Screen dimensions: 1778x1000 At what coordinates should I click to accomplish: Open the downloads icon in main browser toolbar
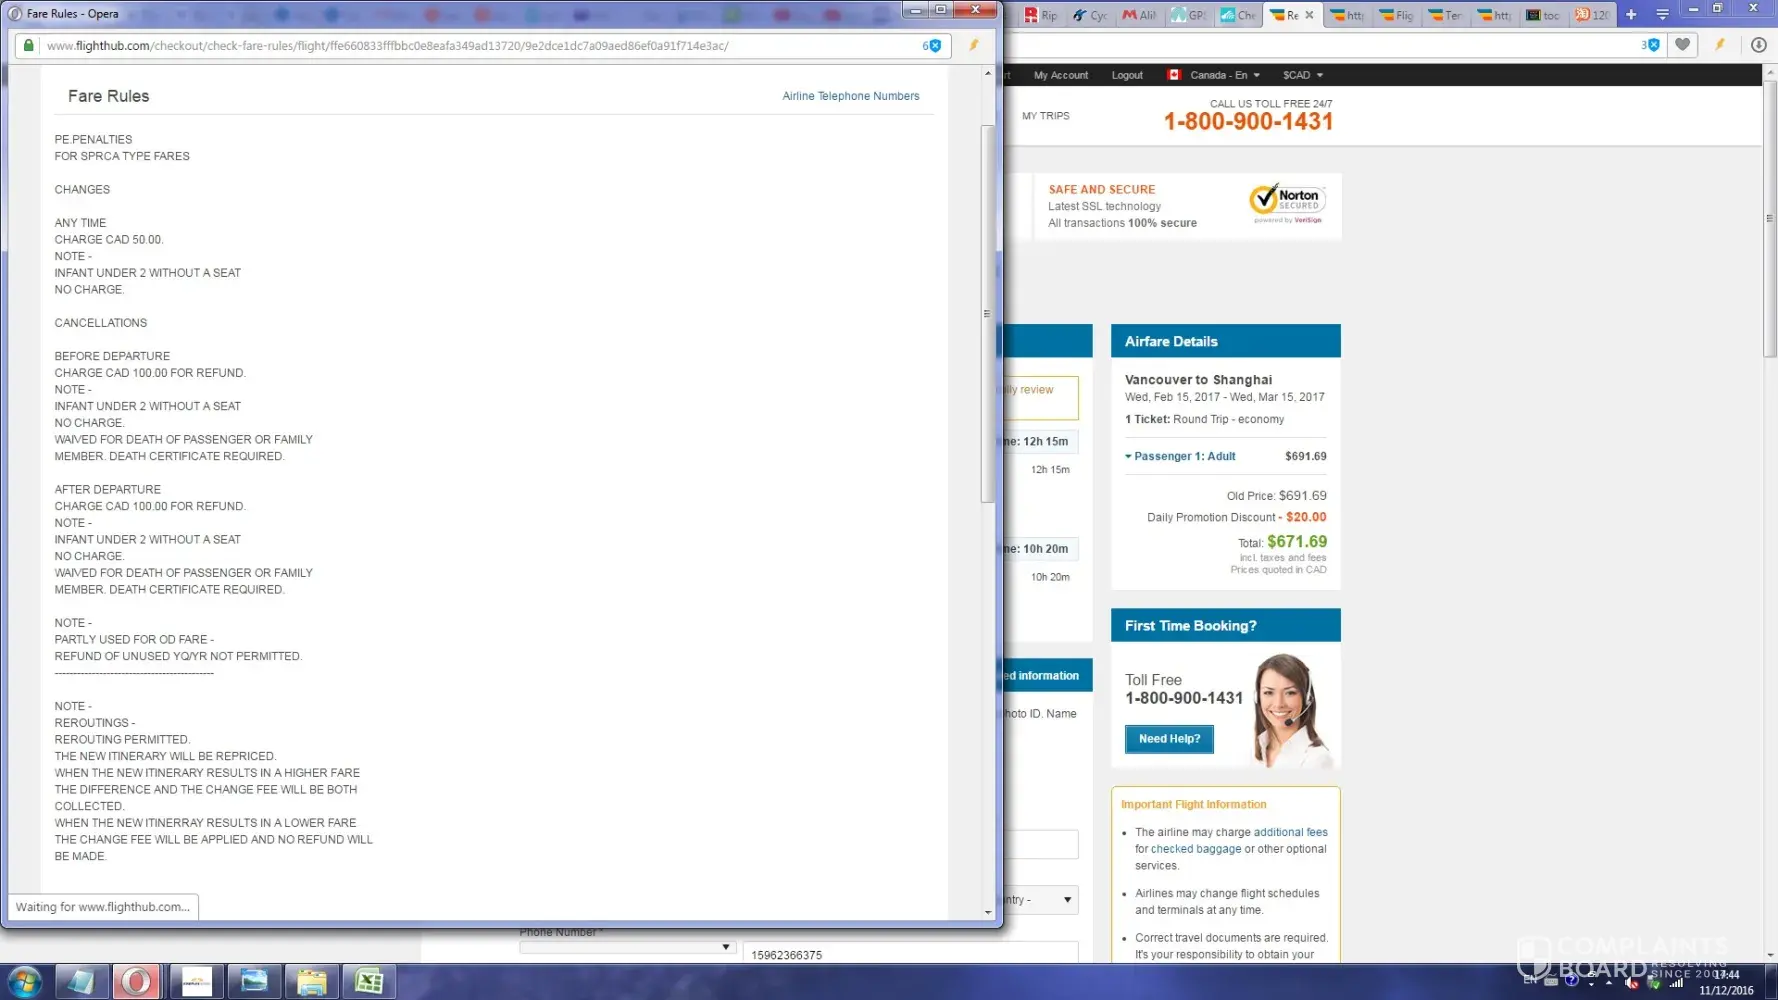pos(1758,45)
